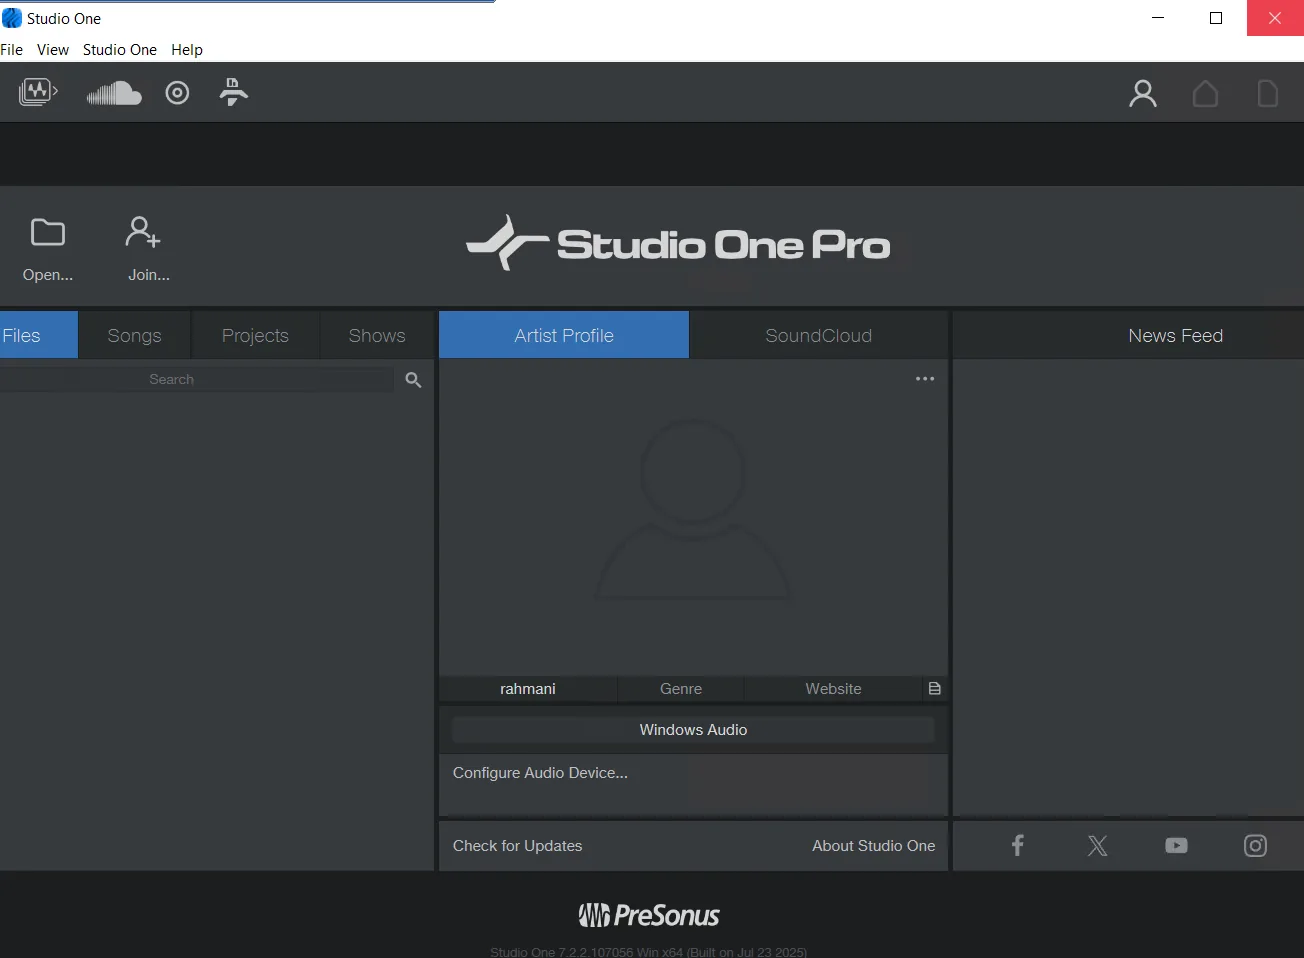Click the circular target toolbar icon
This screenshot has width=1304, height=958.
tap(177, 93)
